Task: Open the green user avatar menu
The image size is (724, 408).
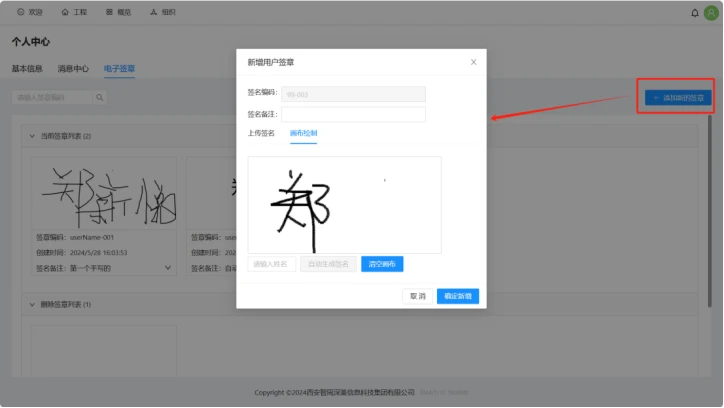Action: click(x=711, y=13)
